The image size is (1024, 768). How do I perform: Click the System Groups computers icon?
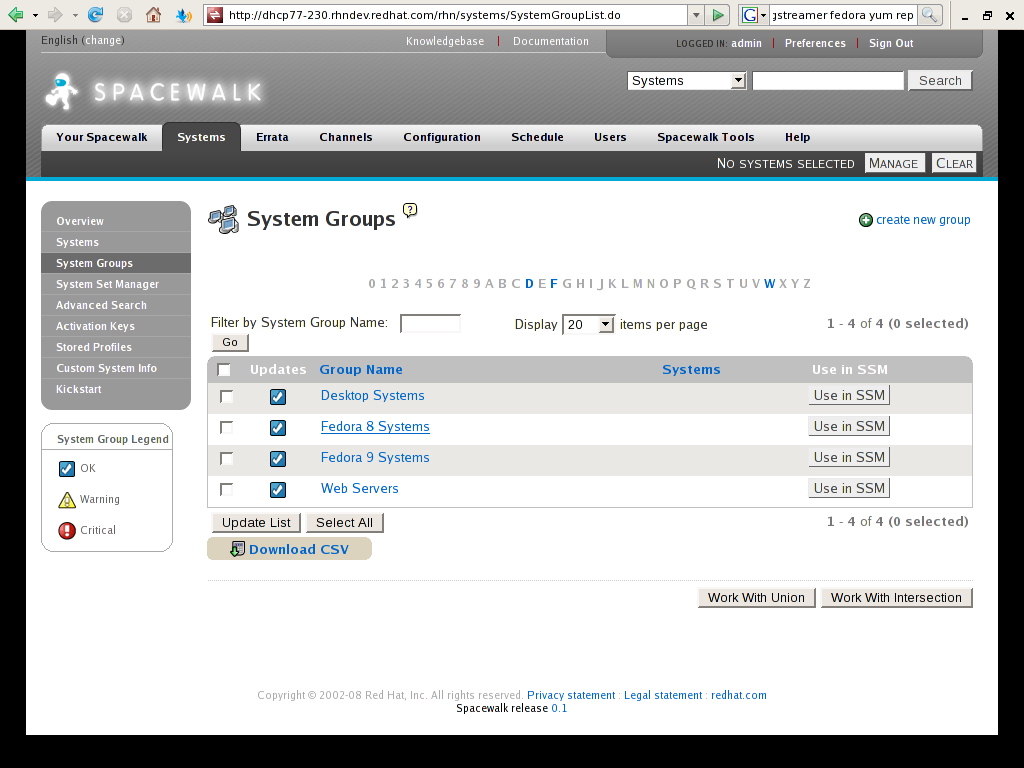pyautogui.click(x=223, y=219)
